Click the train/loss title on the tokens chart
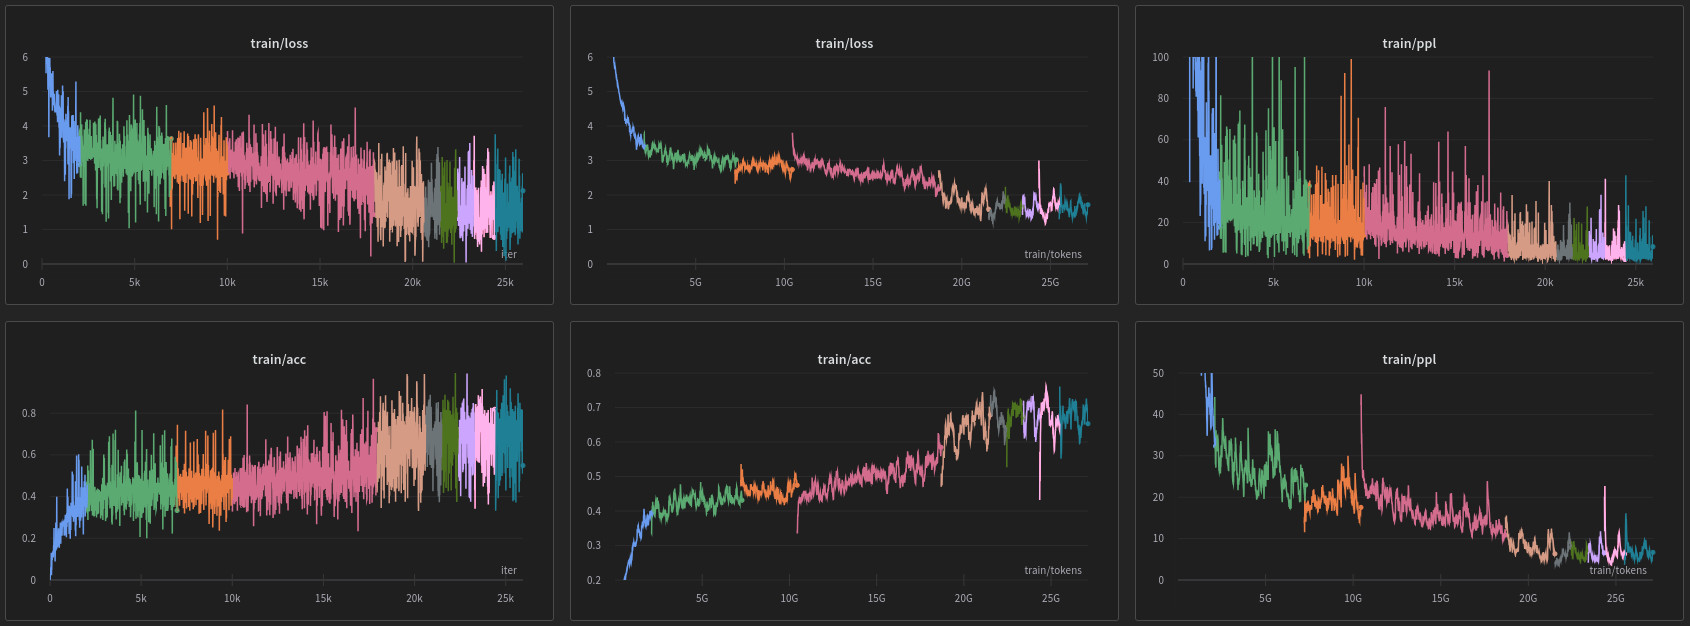 click(x=844, y=43)
